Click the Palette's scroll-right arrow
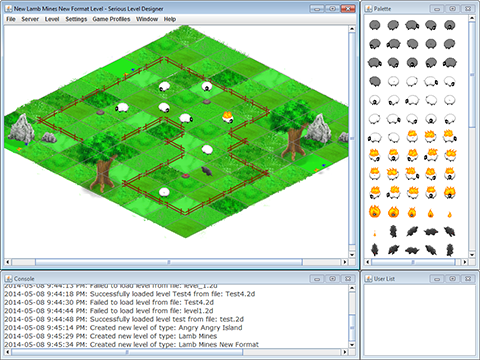This screenshot has height=360, width=480. point(465,262)
